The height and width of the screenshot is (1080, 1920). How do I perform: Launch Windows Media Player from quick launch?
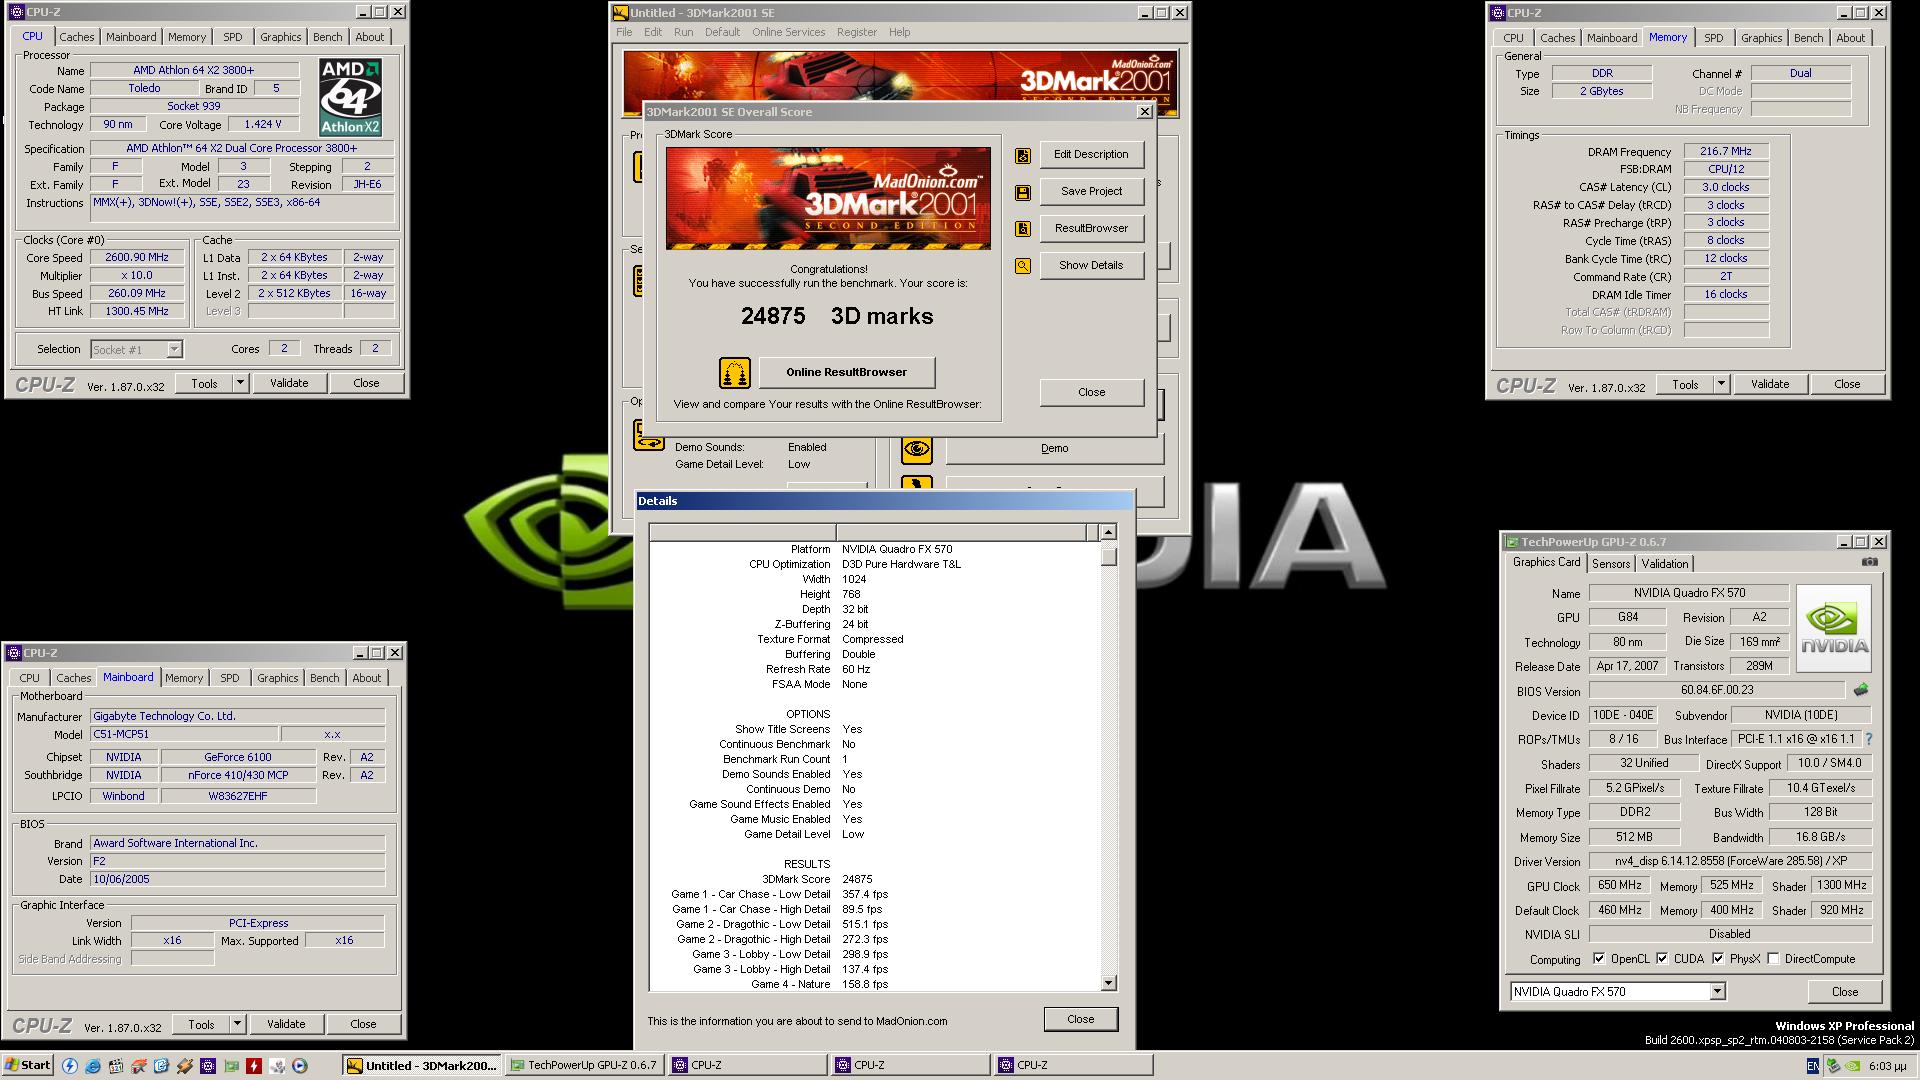(299, 1066)
